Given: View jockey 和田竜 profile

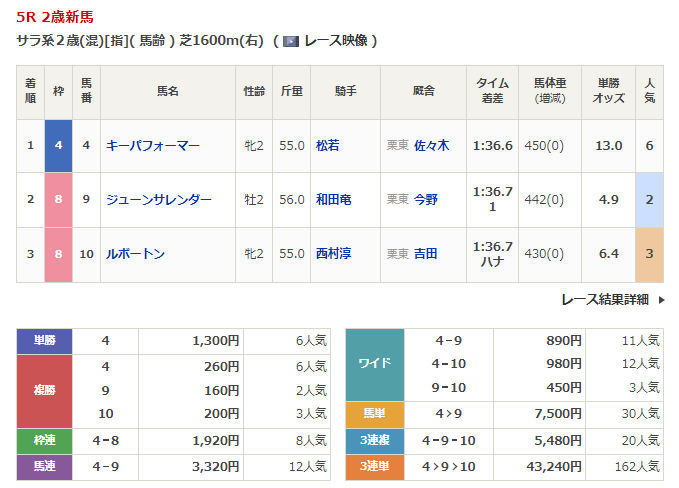Looking at the screenshot, I should click(333, 199).
